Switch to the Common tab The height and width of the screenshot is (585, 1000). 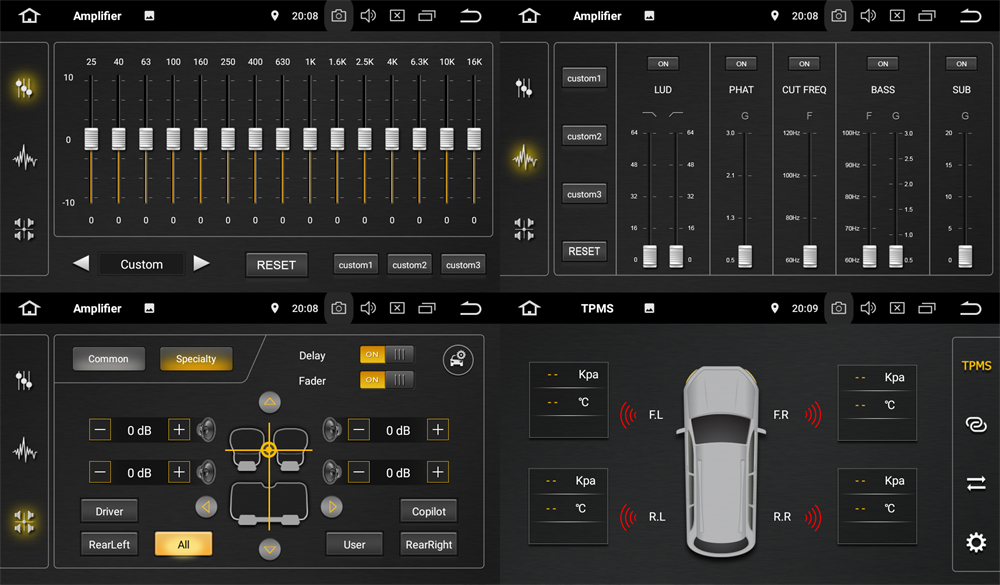[108, 359]
